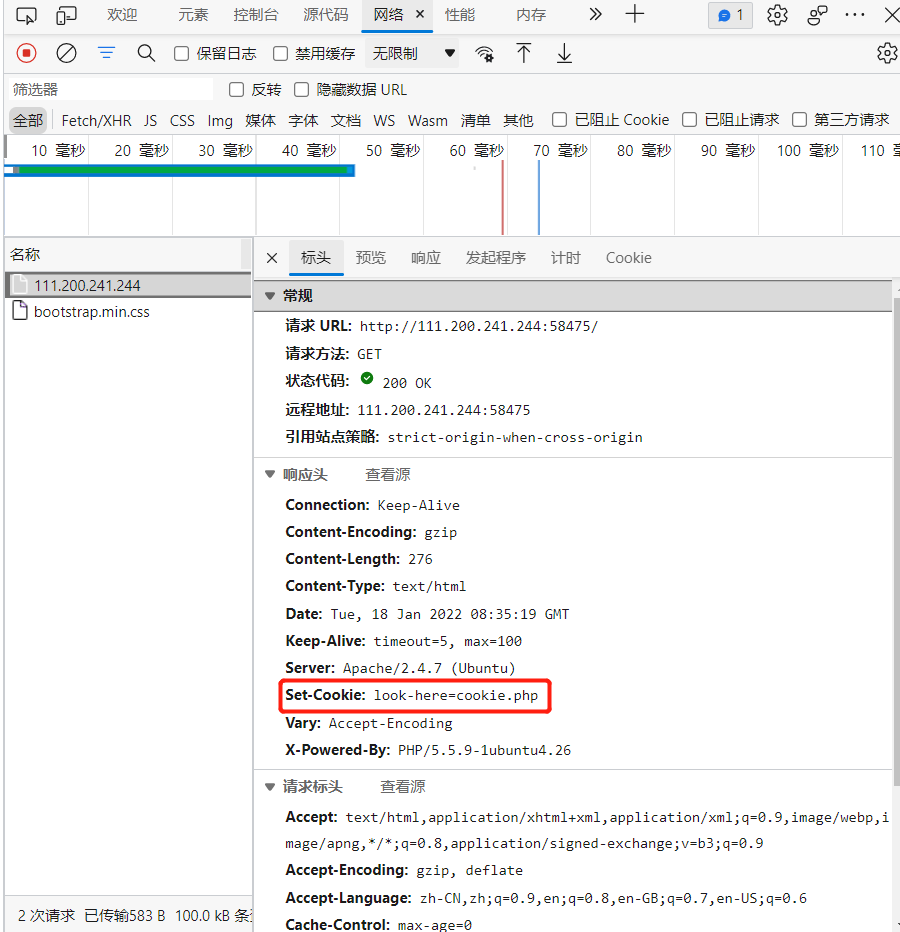Image resolution: width=900 pixels, height=932 pixels.
Task: Select the inspect element tool icon
Action: 27,15
